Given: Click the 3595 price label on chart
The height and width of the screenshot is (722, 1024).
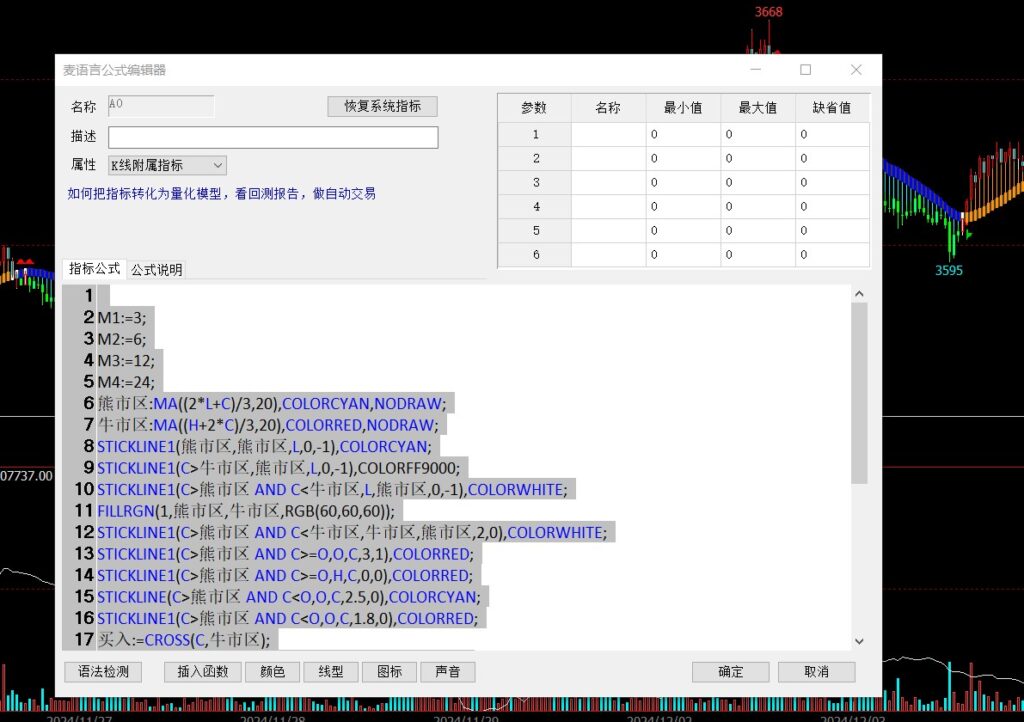Looking at the screenshot, I should click(x=949, y=270).
